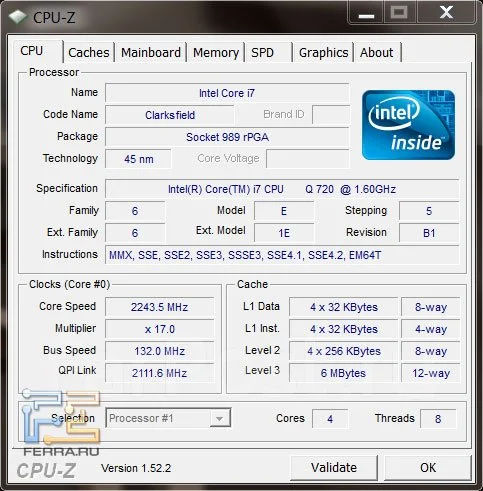This screenshot has width=483, height=491.
Task: Click the Level 3 size 6 MBytes
Action: [344, 373]
